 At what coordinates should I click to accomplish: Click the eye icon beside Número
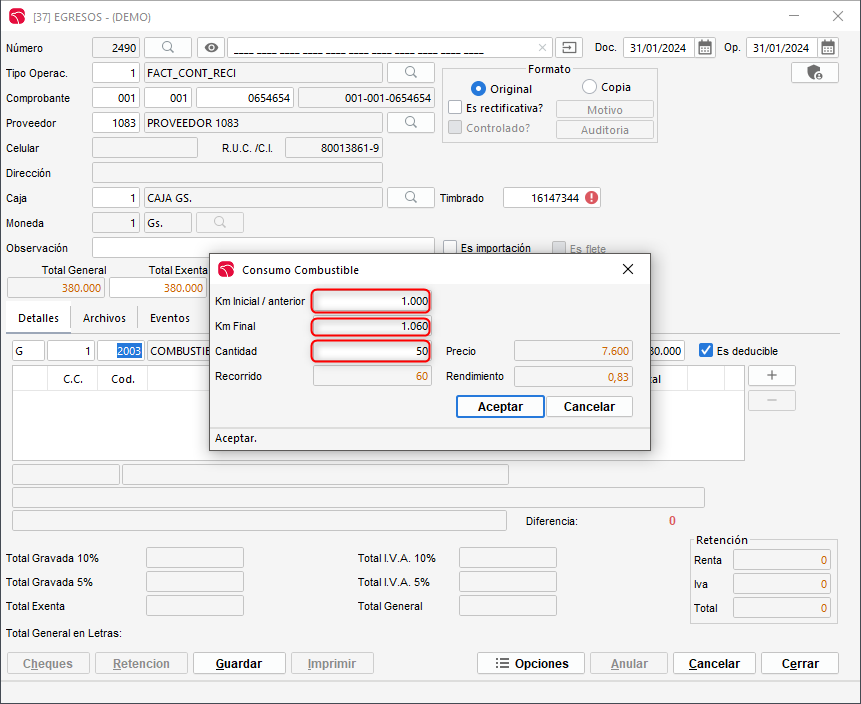click(210, 47)
